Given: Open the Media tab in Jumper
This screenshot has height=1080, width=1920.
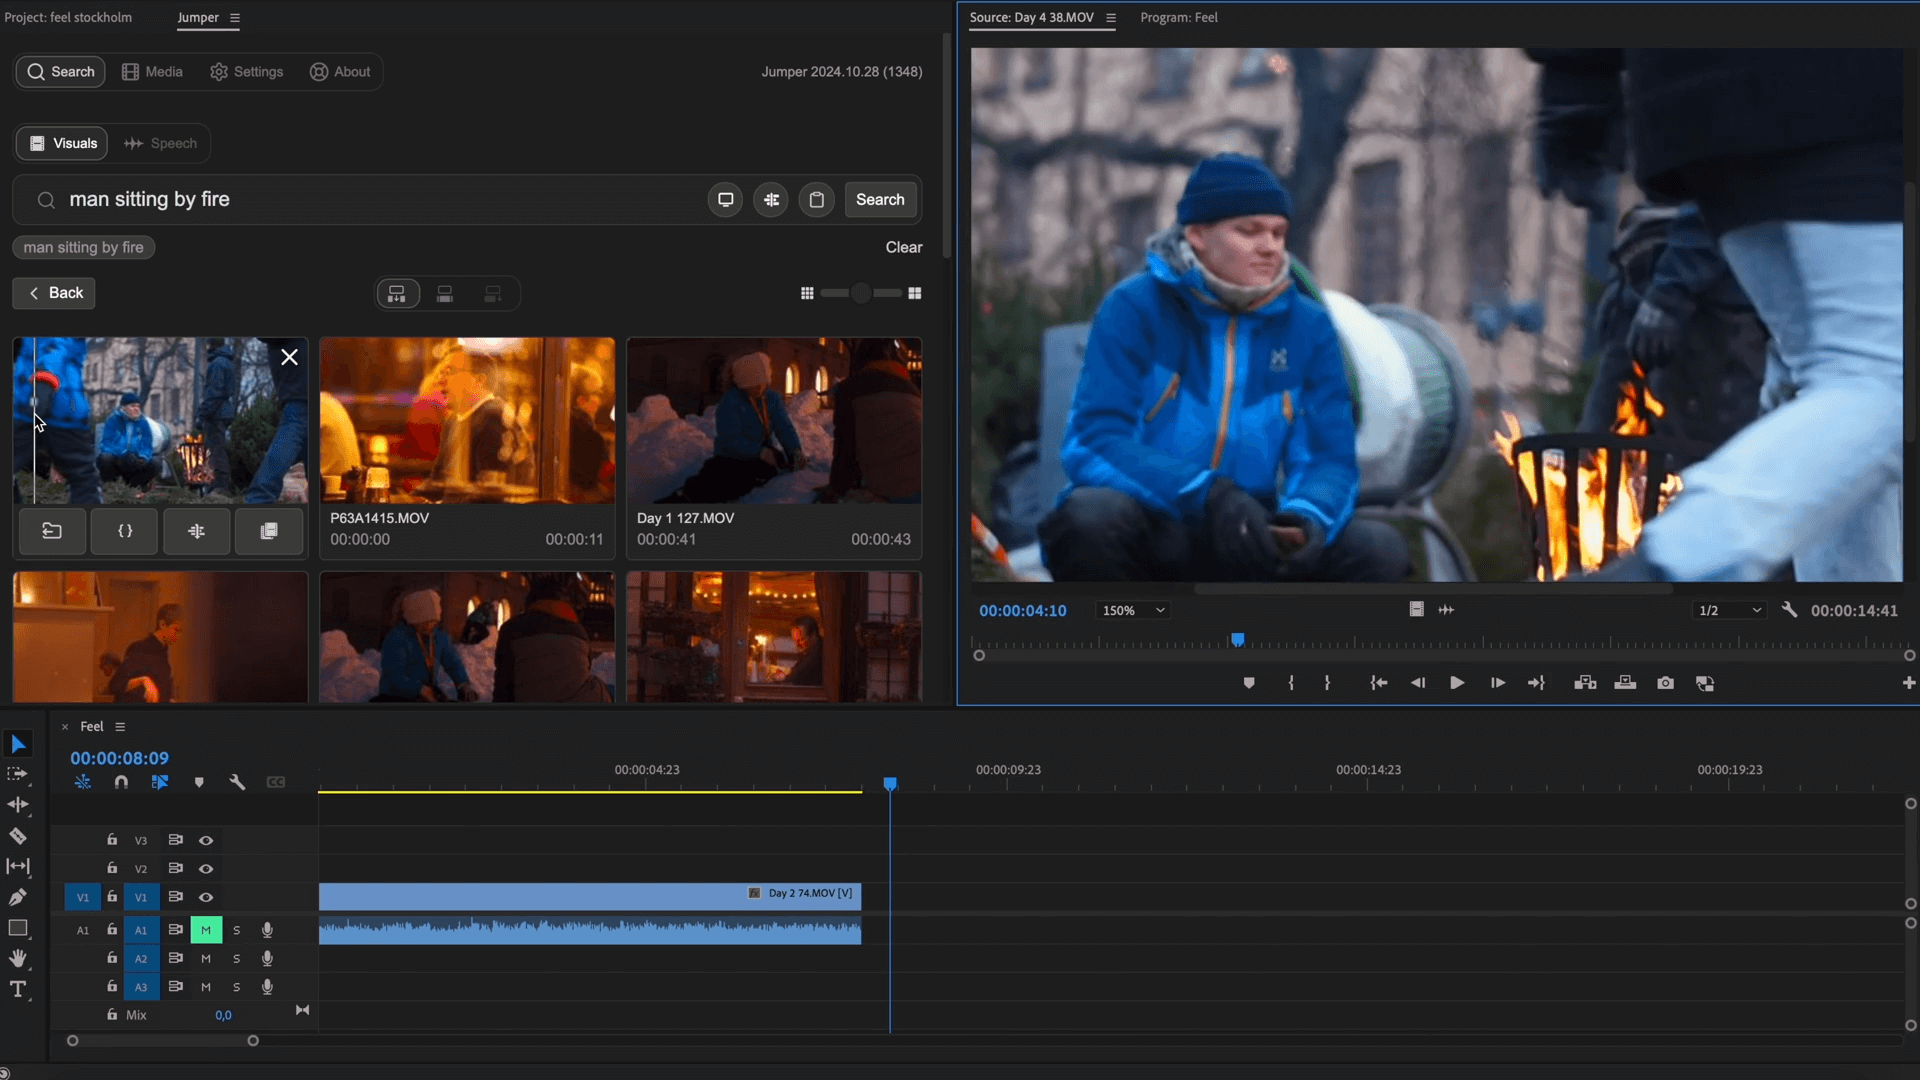Looking at the screenshot, I should tap(153, 72).
